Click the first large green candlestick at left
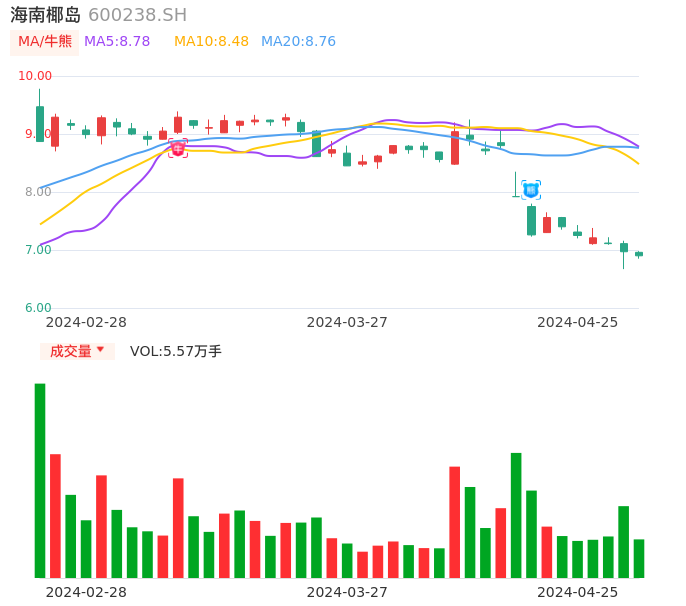This screenshot has height=606, width=686. pos(40,124)
